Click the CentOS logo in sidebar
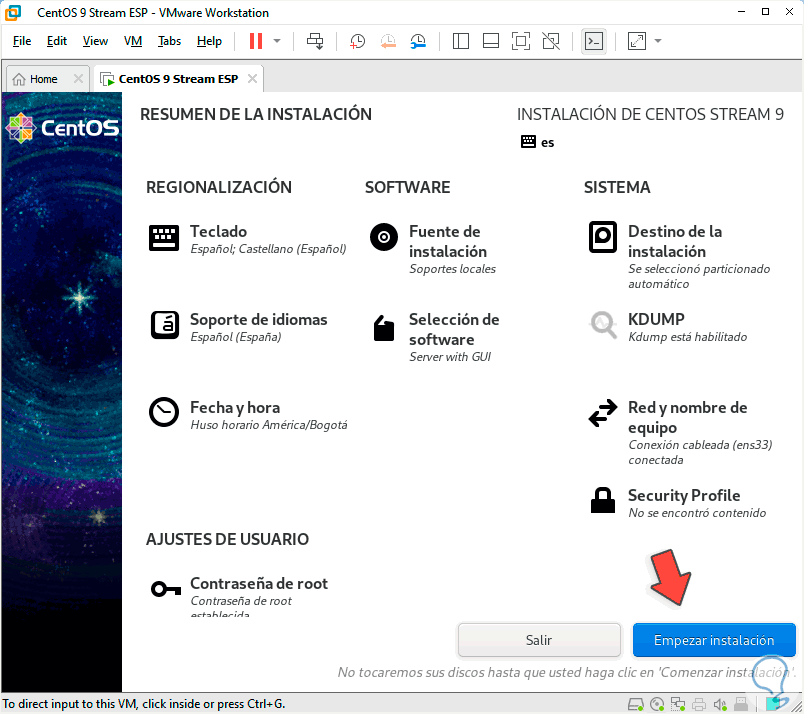The height and width of the screenshot is (714, 804). click(62, 128)
